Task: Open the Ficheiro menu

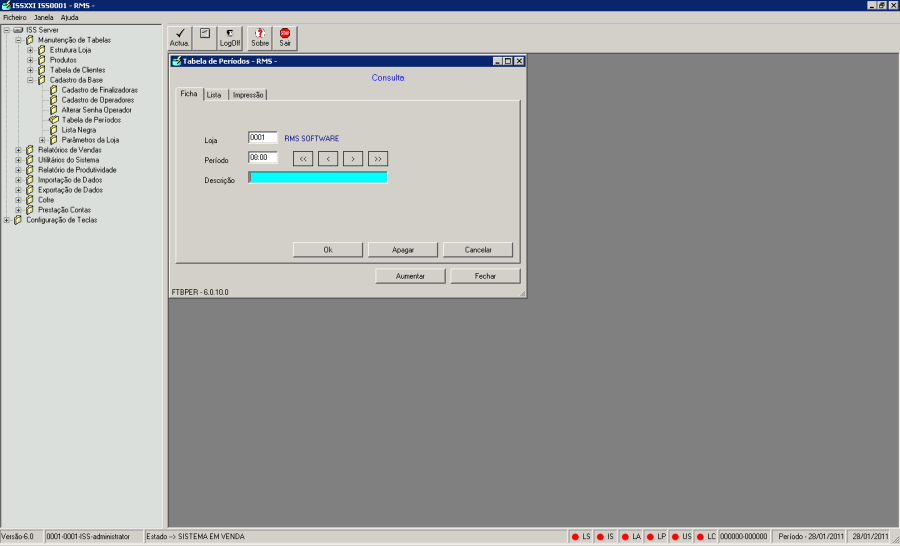Action: 15,18
